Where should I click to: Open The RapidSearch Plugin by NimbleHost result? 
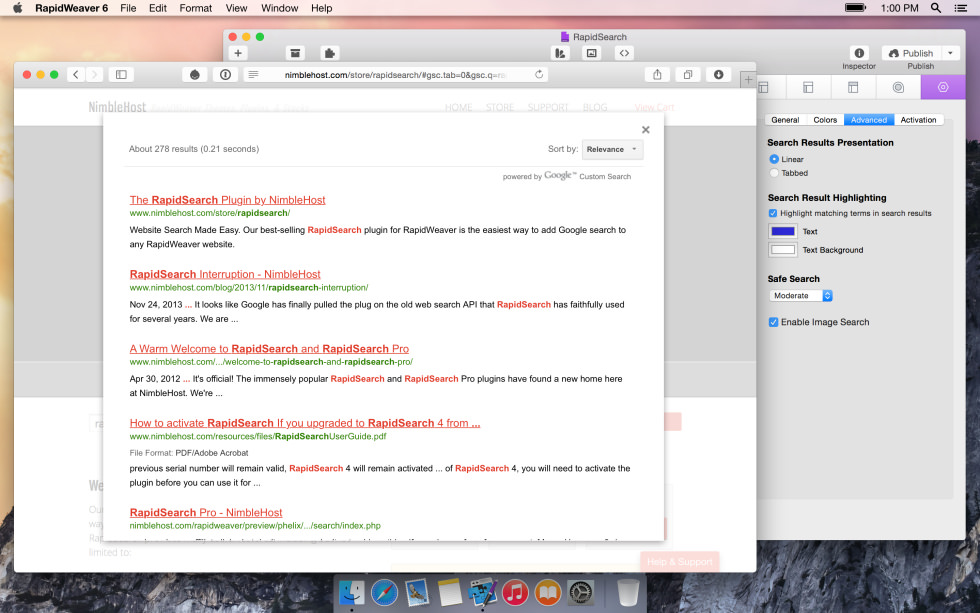[228, 200]
